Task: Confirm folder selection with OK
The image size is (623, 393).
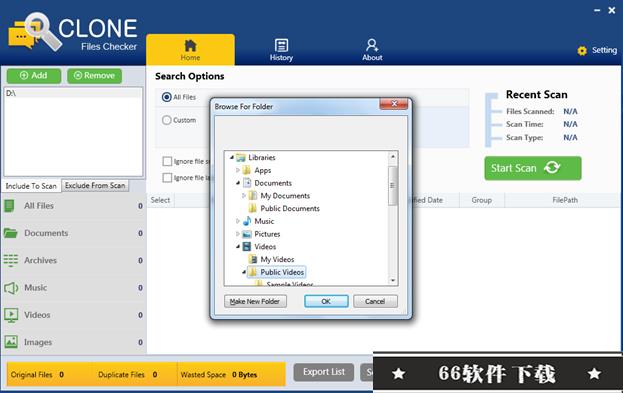Action: pos(326,301)
